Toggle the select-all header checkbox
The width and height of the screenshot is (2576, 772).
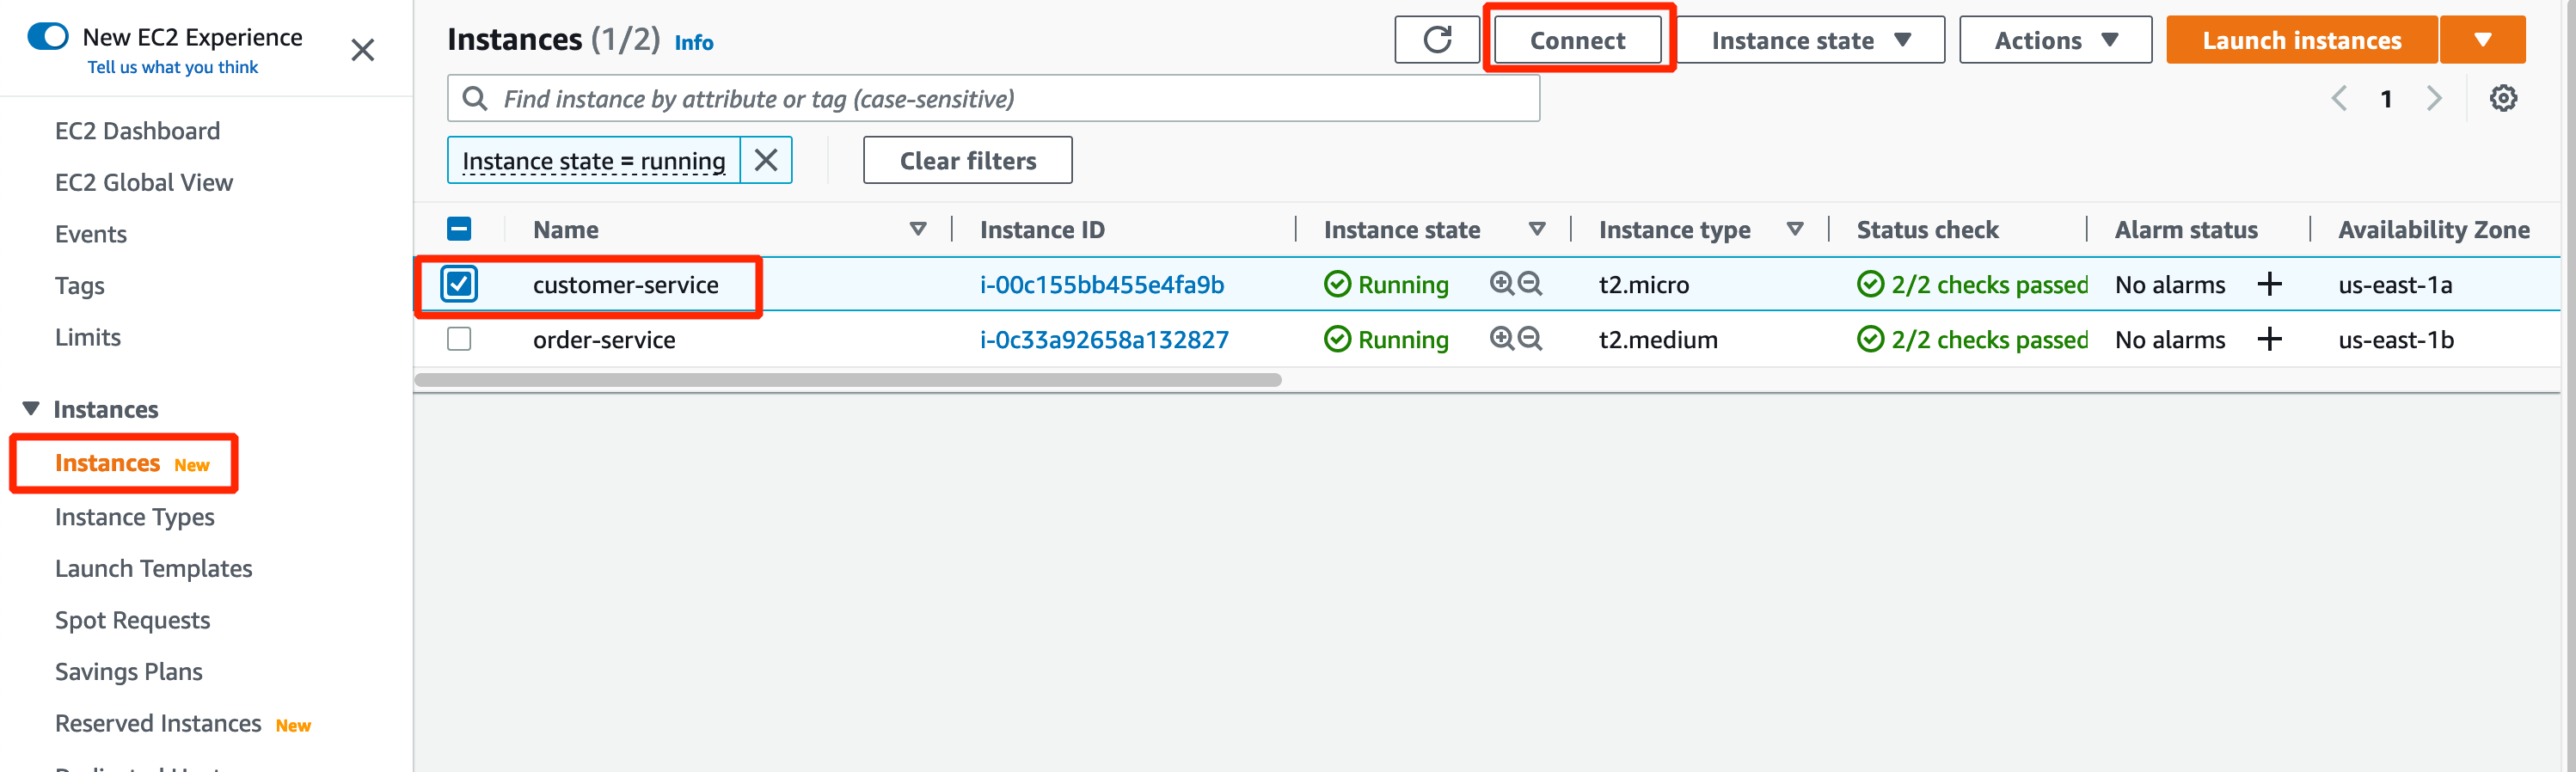459,229
